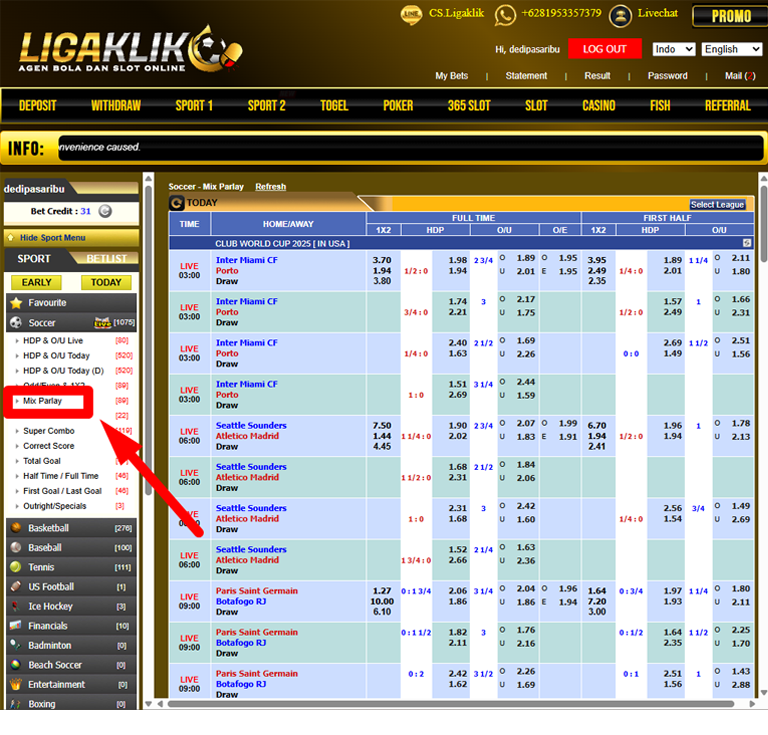Click the Soccer ball icon
The width and height of the screenshot is (768, 735).
16,323
